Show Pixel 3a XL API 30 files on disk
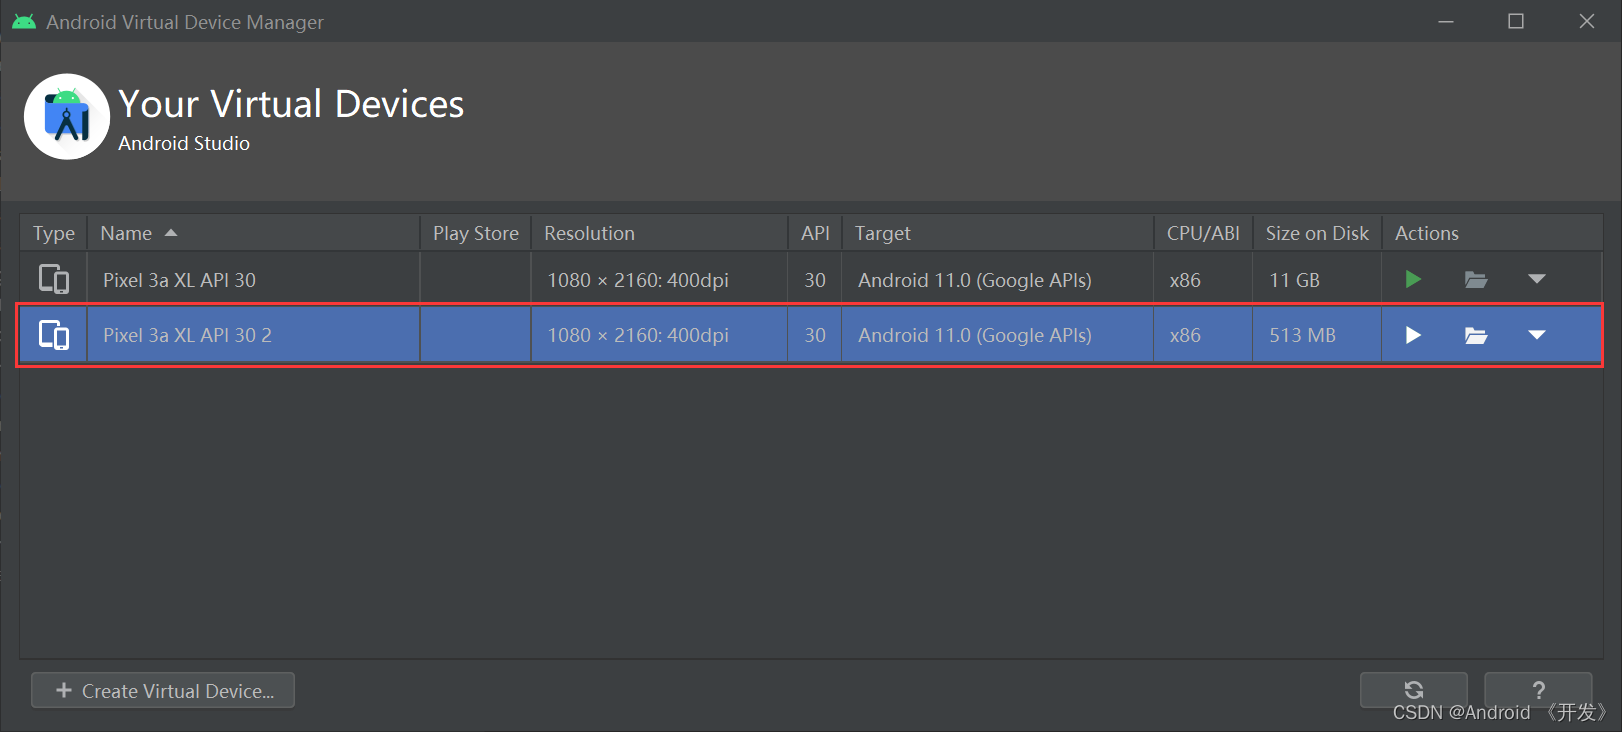Image resolution: width=1622 pixels, height=732 pixels. point(1476,280)
